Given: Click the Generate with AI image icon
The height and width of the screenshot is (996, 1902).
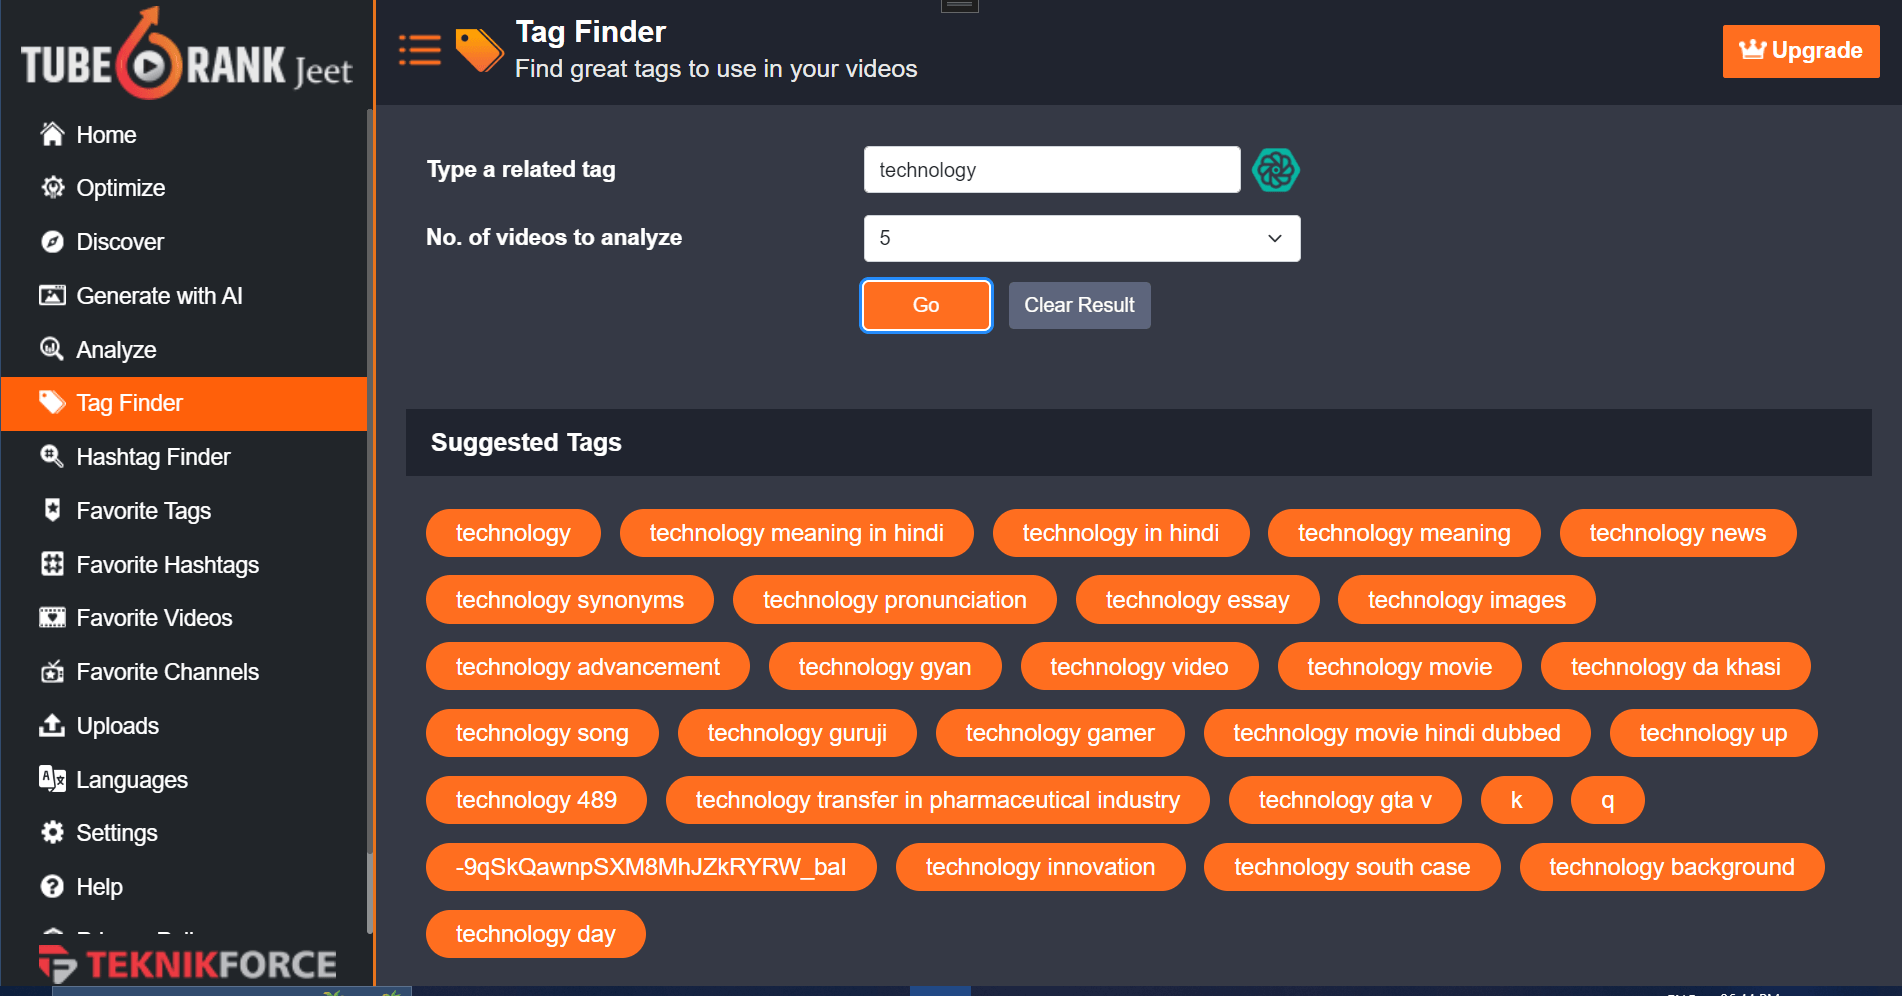Looking at the screenshot, I should point(52,296).
